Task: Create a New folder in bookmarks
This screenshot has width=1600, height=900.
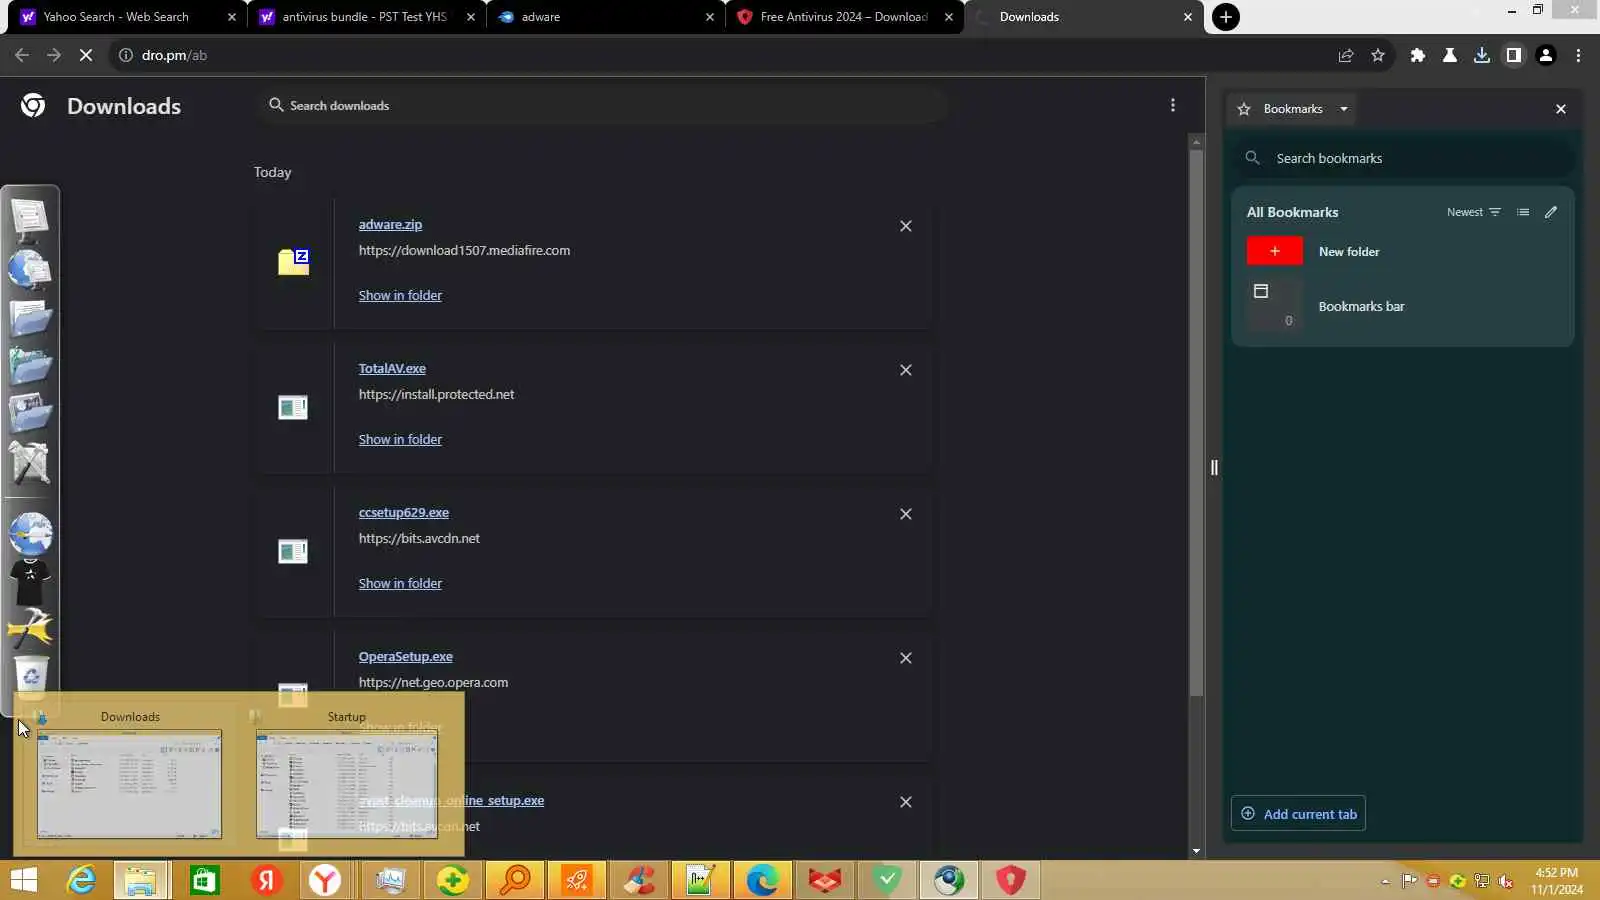Action: [1402, 251]
